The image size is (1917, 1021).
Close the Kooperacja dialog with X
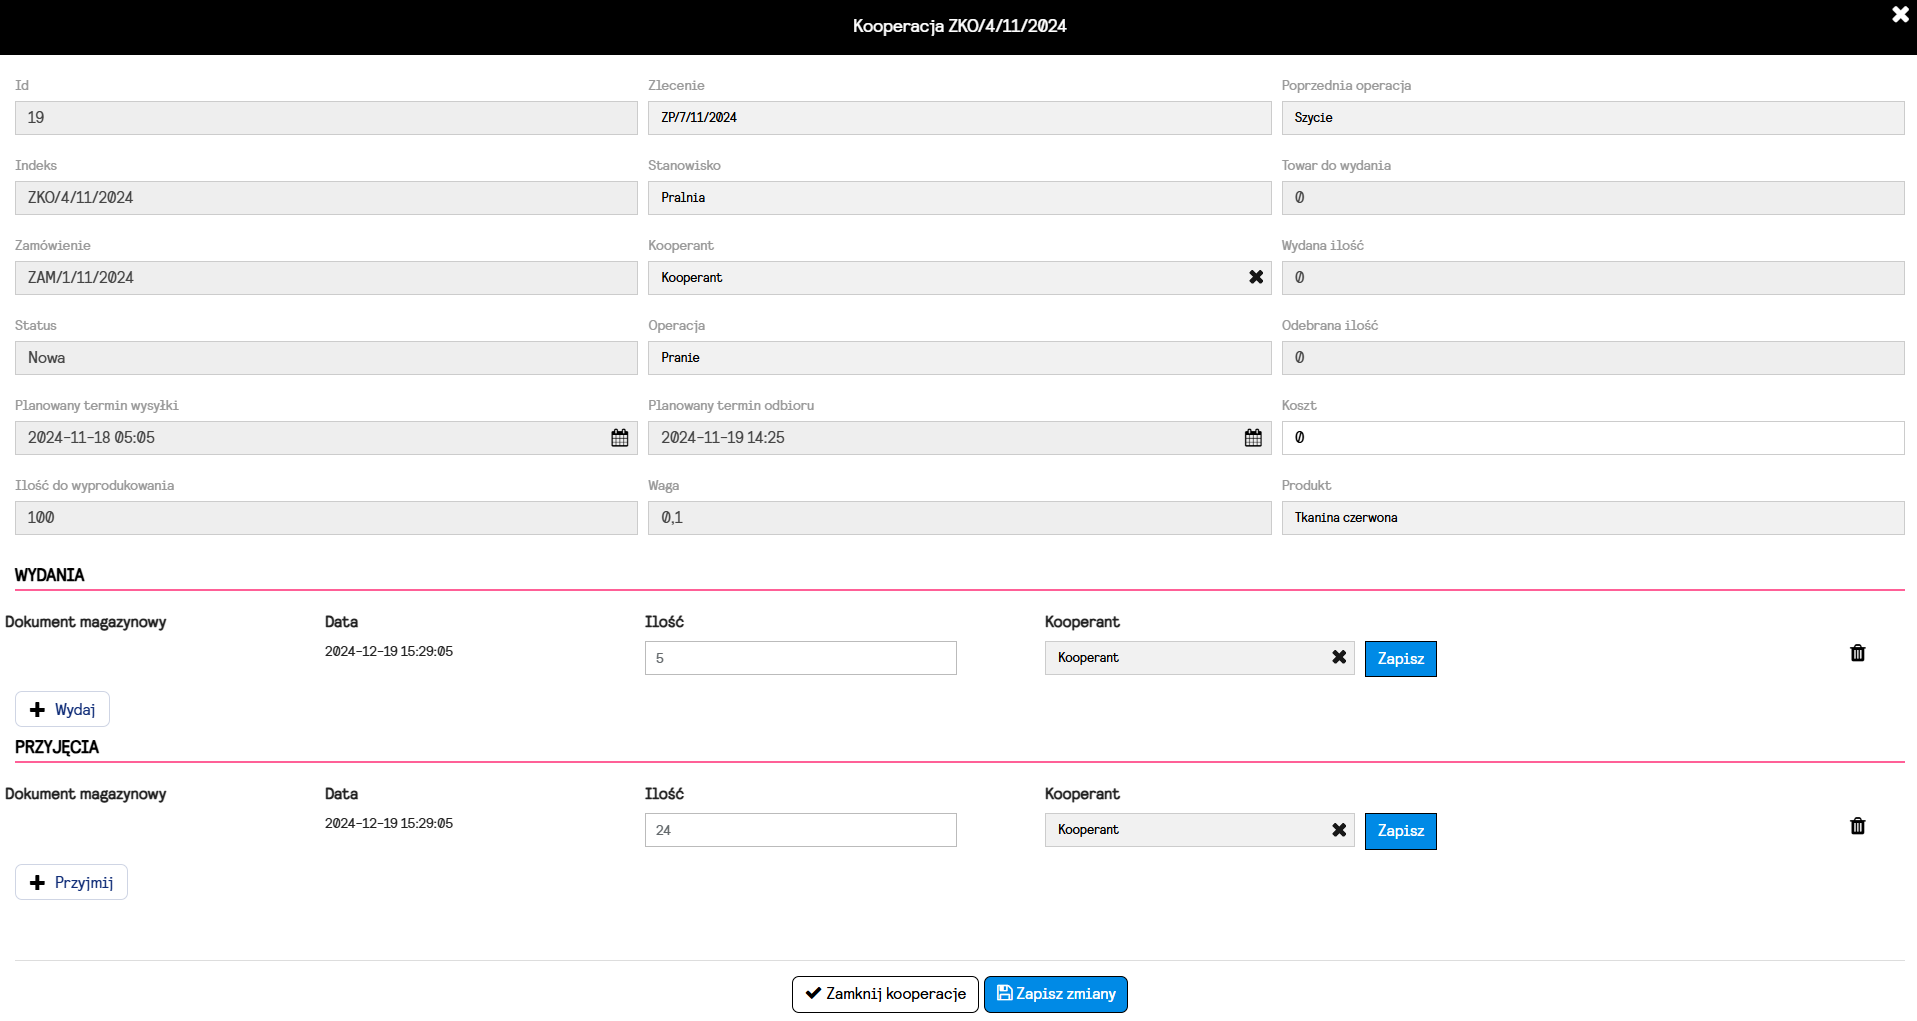coord(1900,15)
